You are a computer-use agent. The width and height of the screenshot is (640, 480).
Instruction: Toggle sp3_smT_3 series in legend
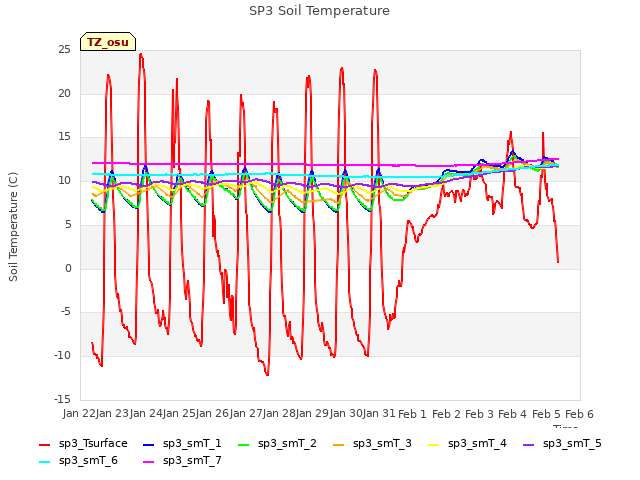[x=372, y=444]
